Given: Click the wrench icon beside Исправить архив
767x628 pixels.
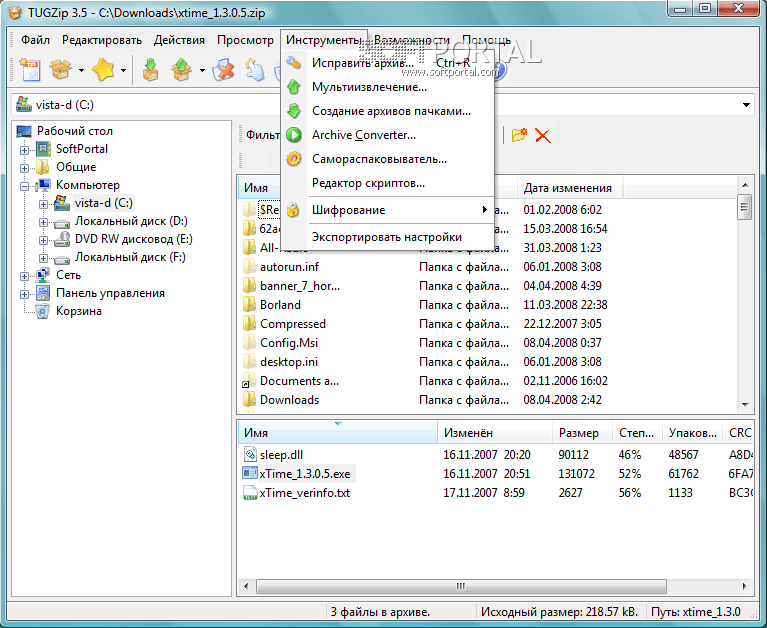Looking at the screenshot, I should (293, 63).
